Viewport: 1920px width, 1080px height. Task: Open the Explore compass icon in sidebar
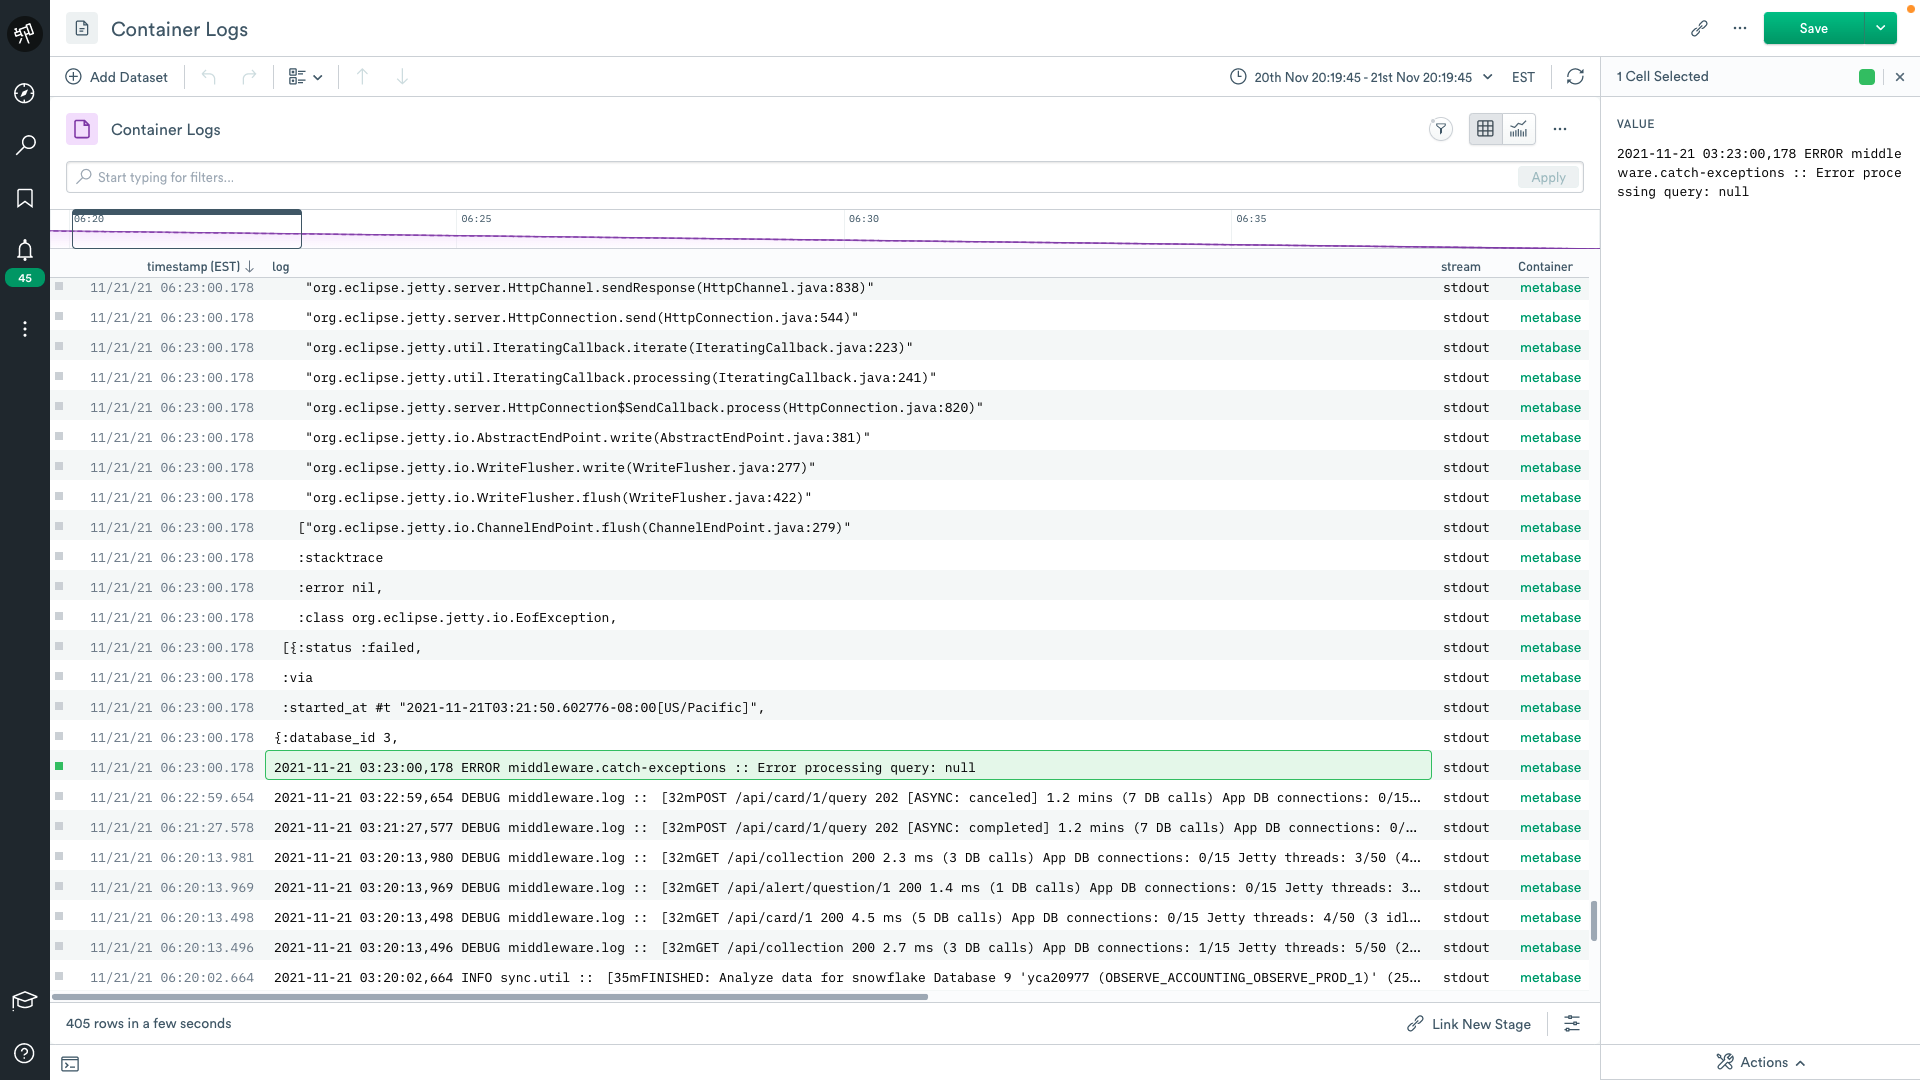(x=25, y=93)
